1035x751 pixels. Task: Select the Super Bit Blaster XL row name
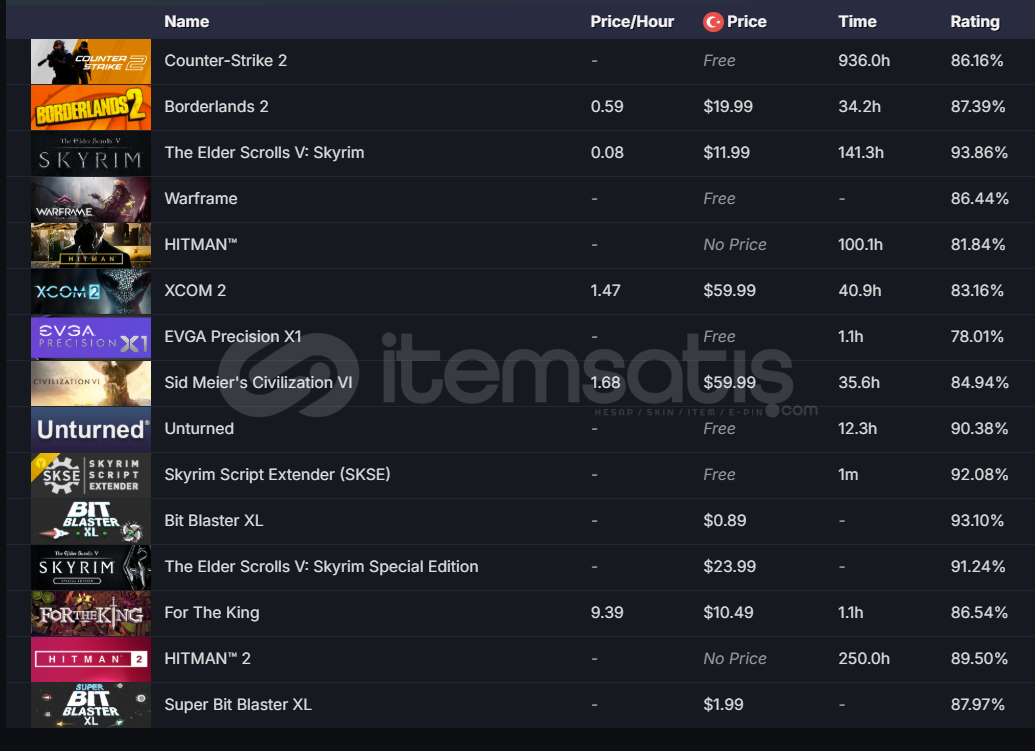point(238,705)
